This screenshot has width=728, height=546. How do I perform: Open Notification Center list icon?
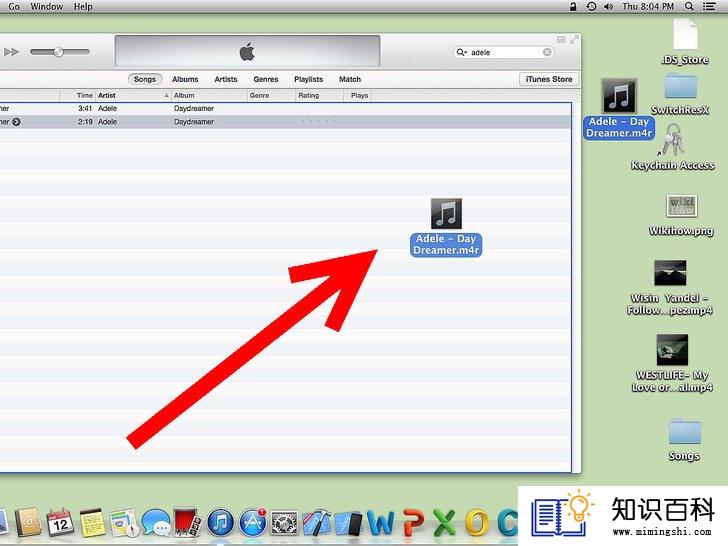pyautogui.click(x=708, y=6)
